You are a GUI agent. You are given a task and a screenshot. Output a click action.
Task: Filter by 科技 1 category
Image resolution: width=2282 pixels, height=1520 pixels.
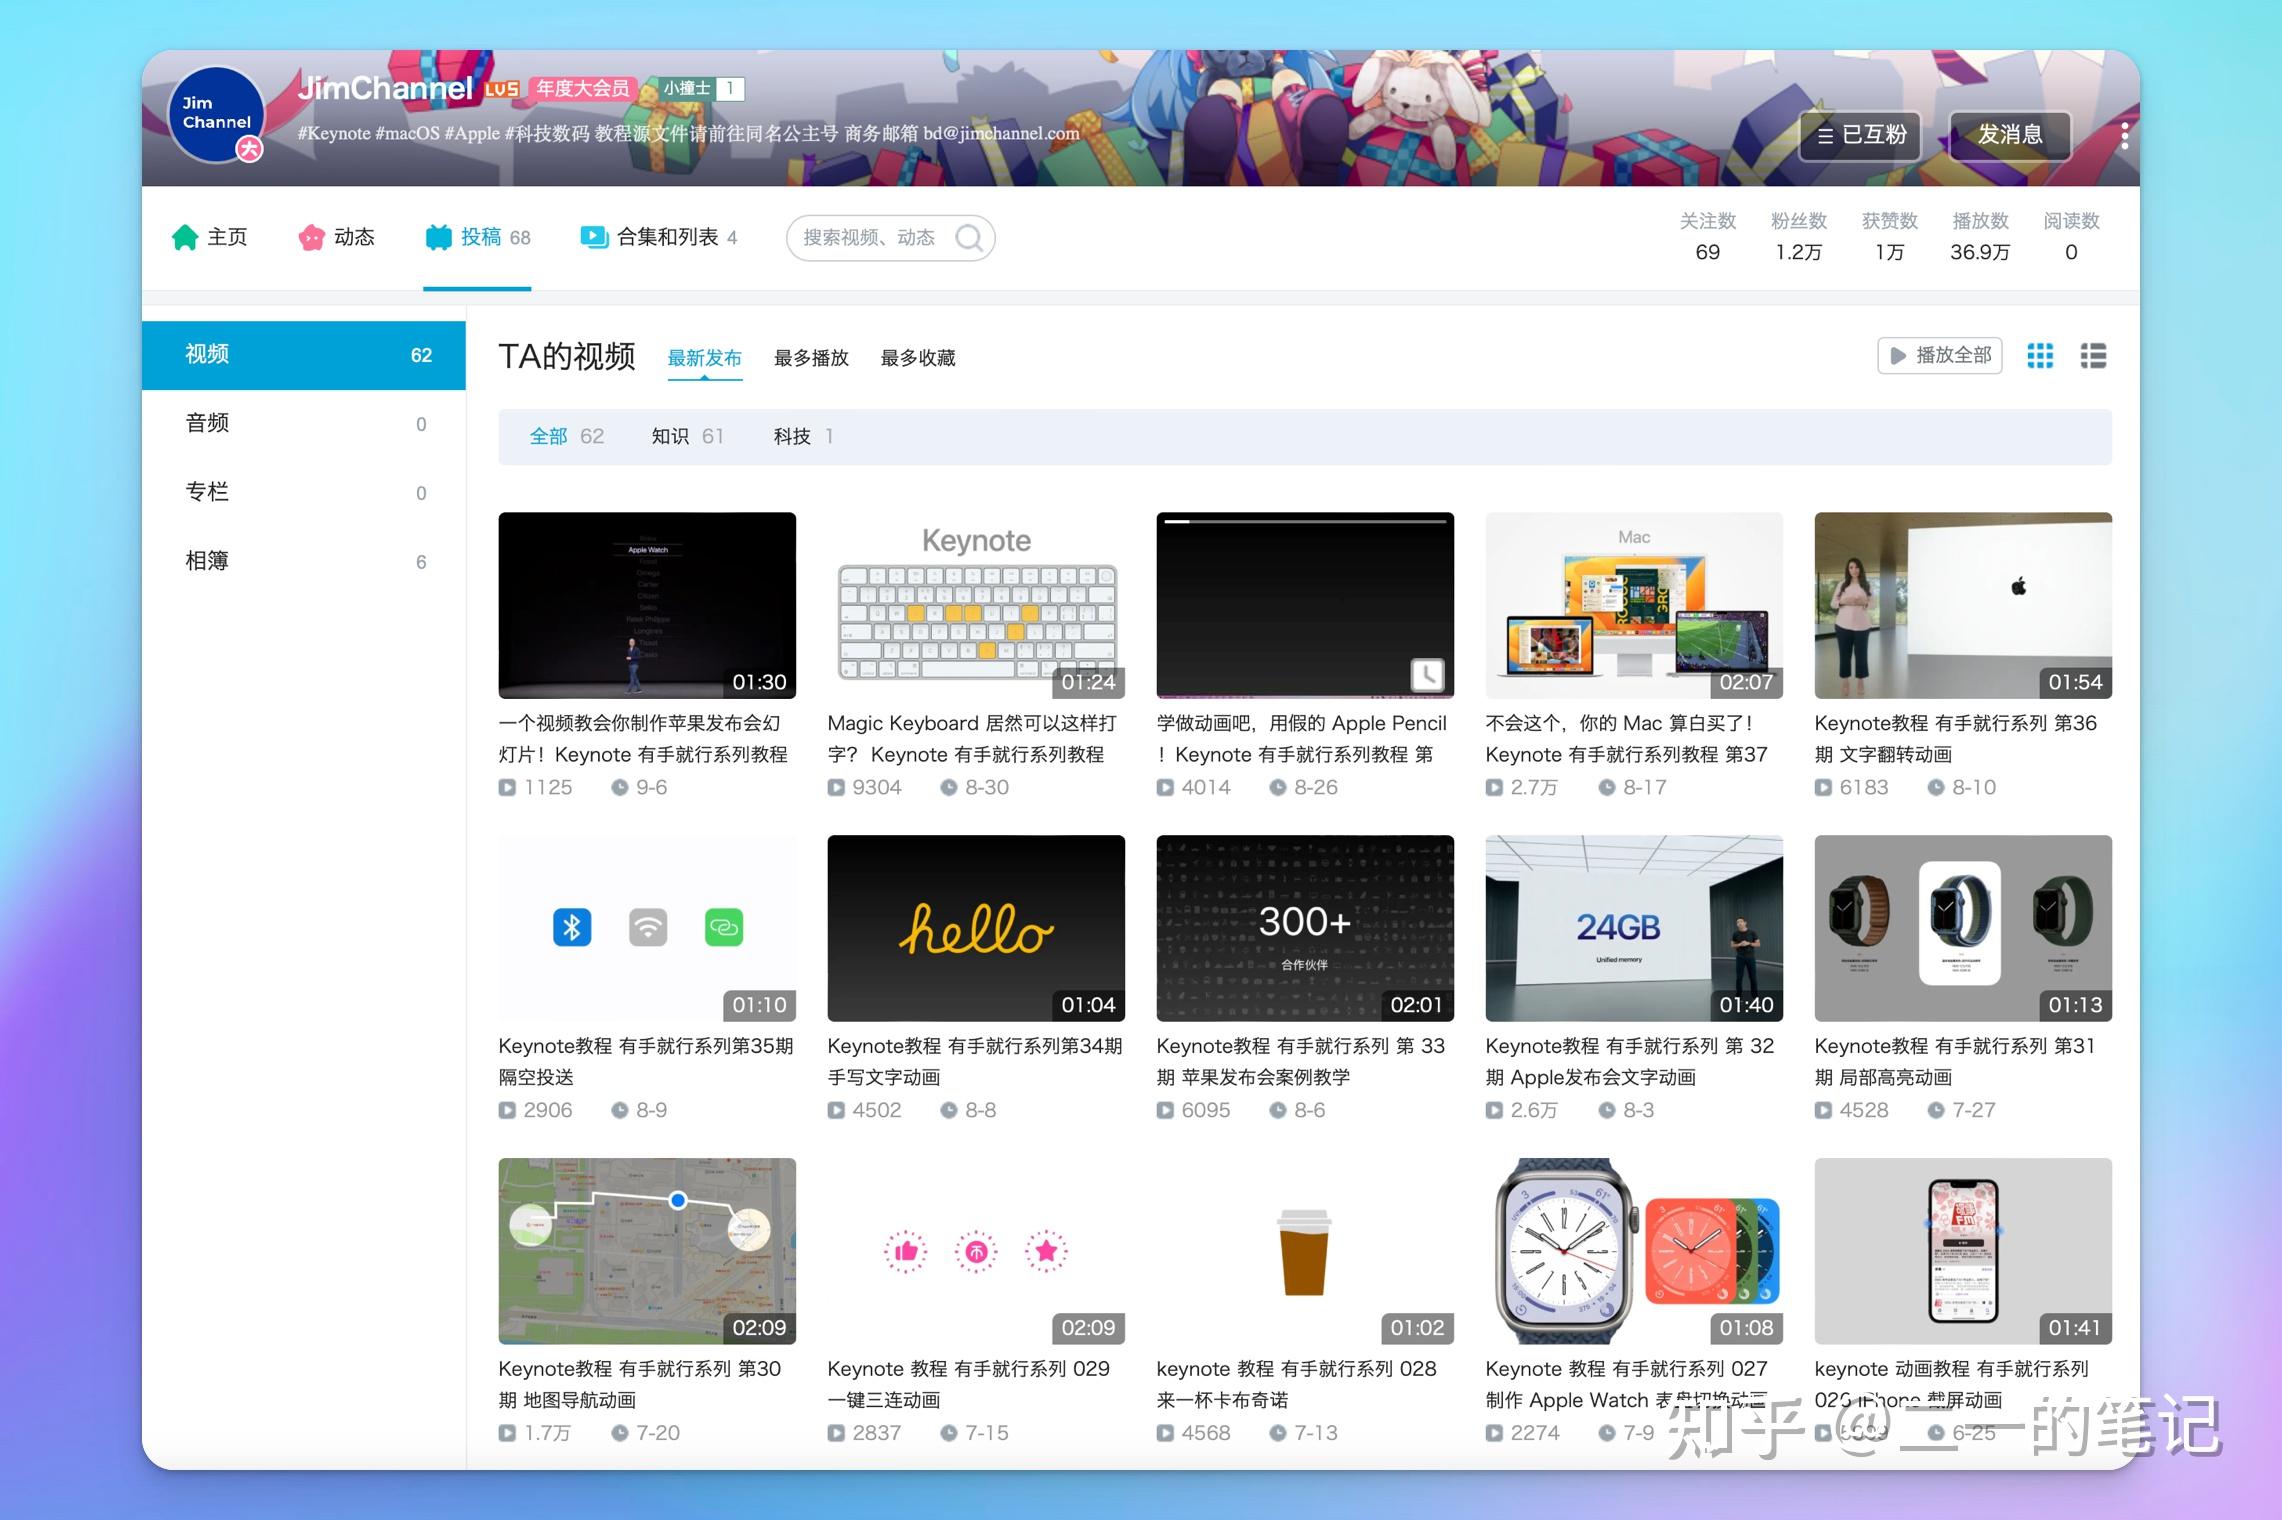(x=803, y=436)
